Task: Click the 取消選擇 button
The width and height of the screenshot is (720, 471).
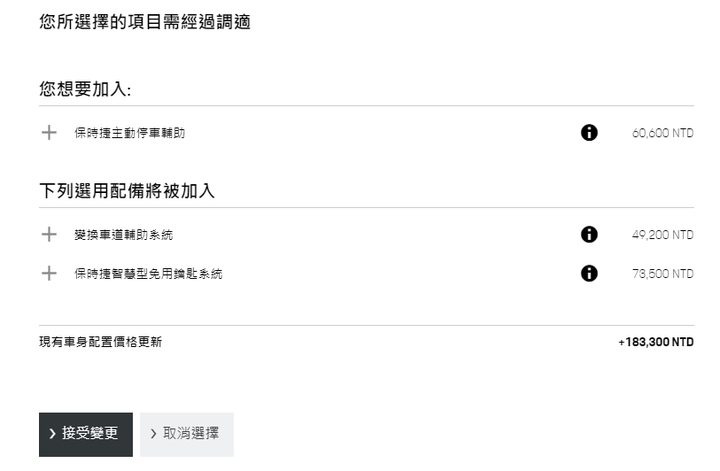Action: (187, 434)
